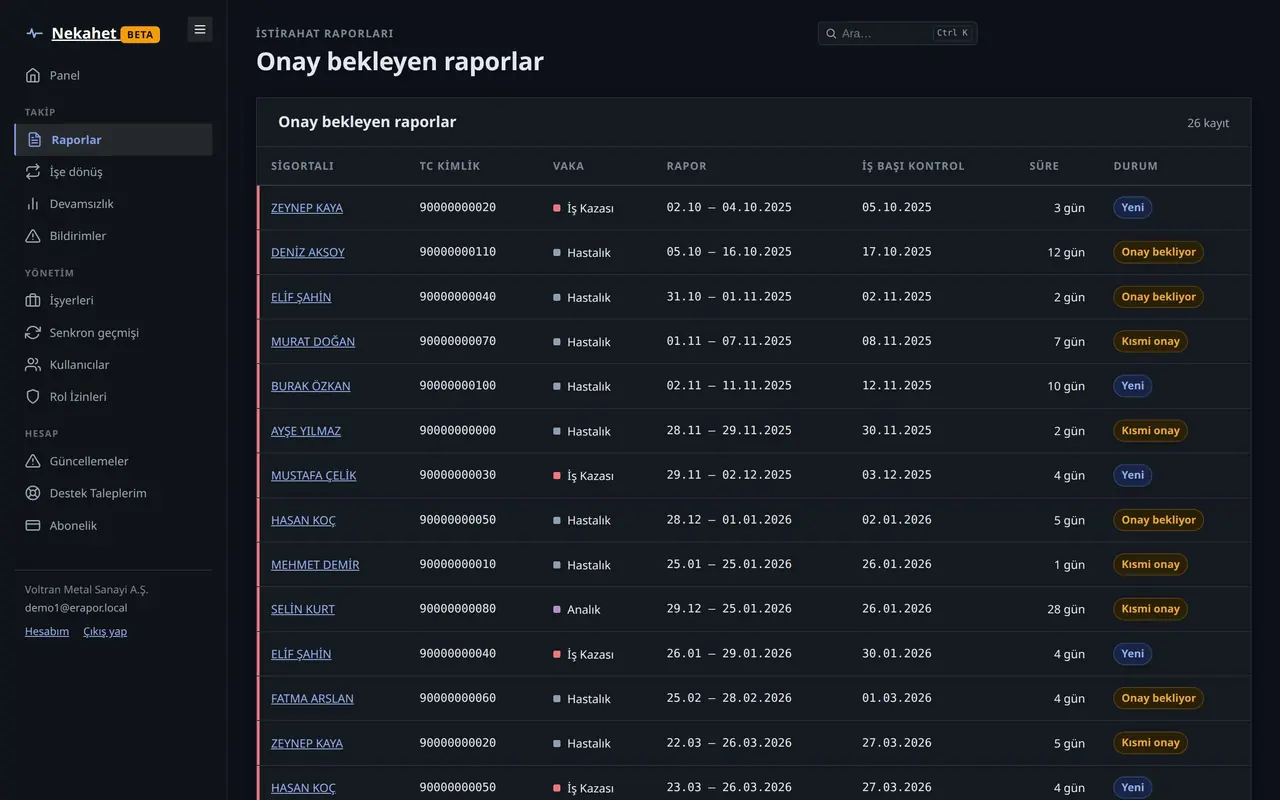Click the 28 gün duration cell
The height and width of the screenshot is (800, 1280).
1066,609
